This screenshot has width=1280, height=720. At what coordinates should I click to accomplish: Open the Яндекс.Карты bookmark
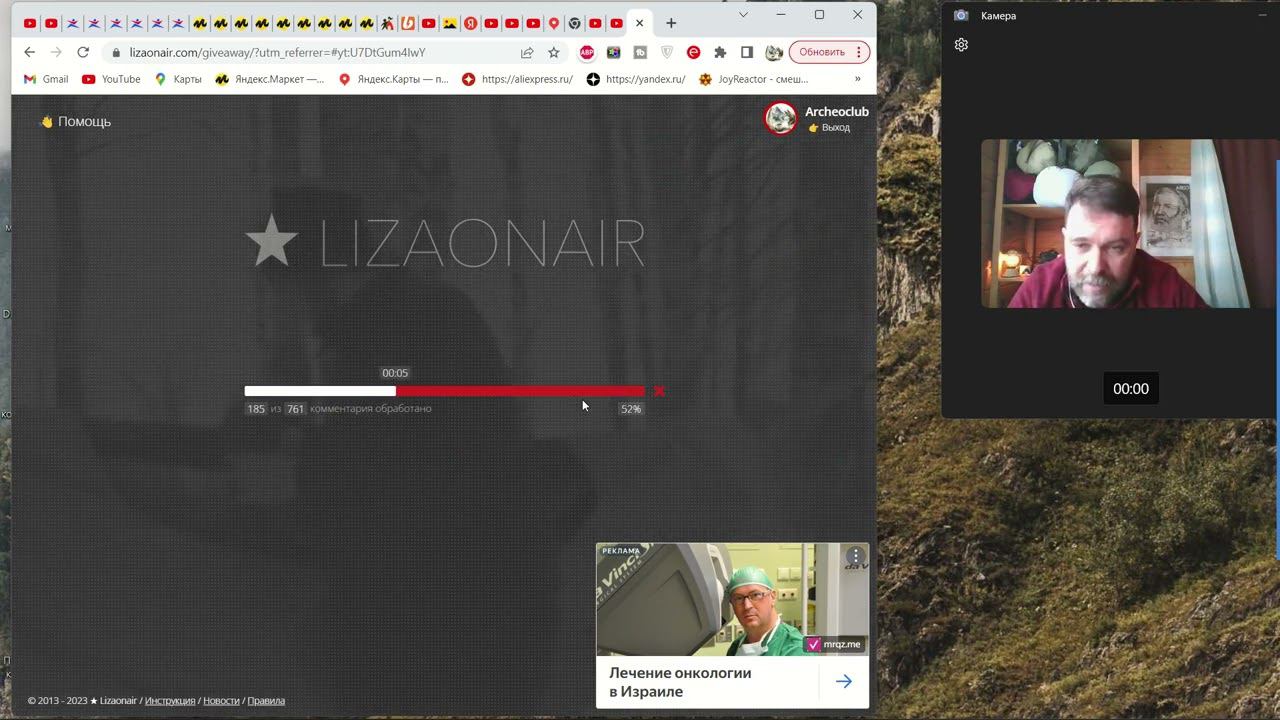click(x=393, y=79)
